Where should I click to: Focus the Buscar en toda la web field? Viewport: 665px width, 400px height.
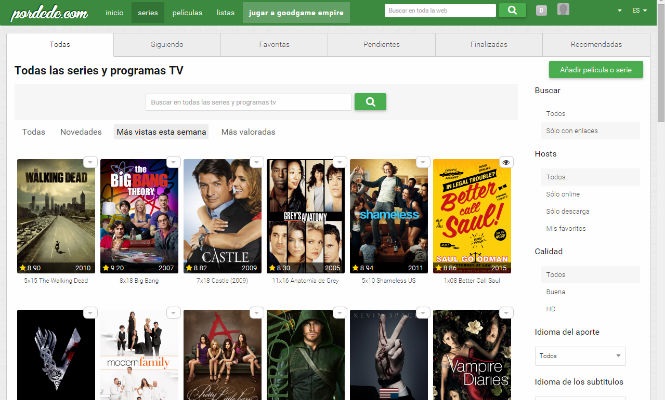[440, 11]
